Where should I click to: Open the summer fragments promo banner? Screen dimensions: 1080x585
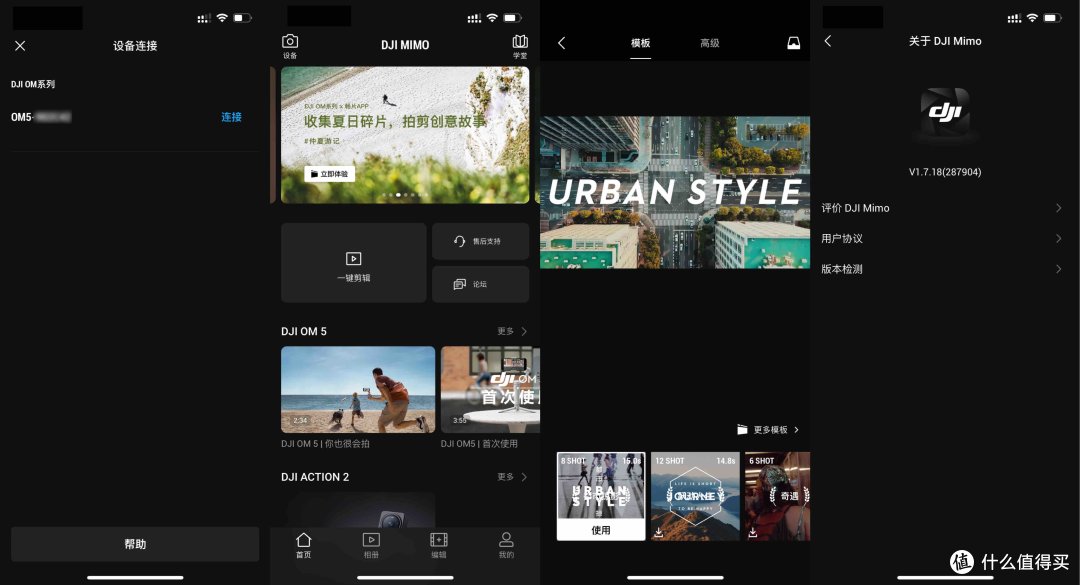(405, 134)
